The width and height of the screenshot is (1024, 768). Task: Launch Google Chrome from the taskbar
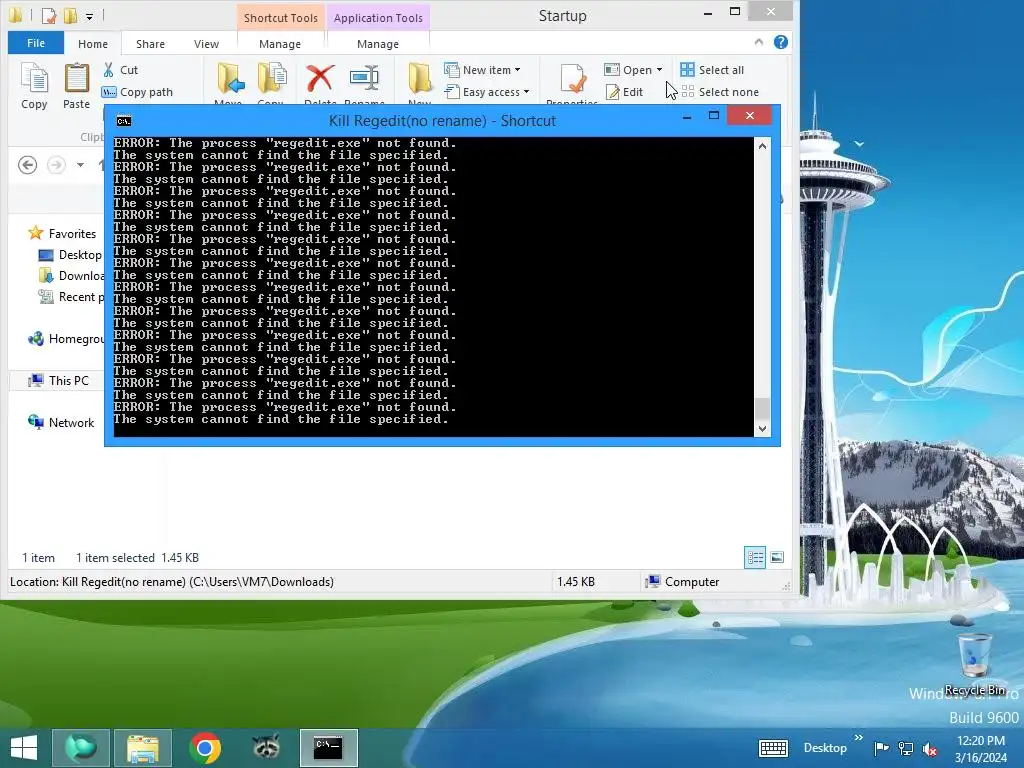pos(205,748)
